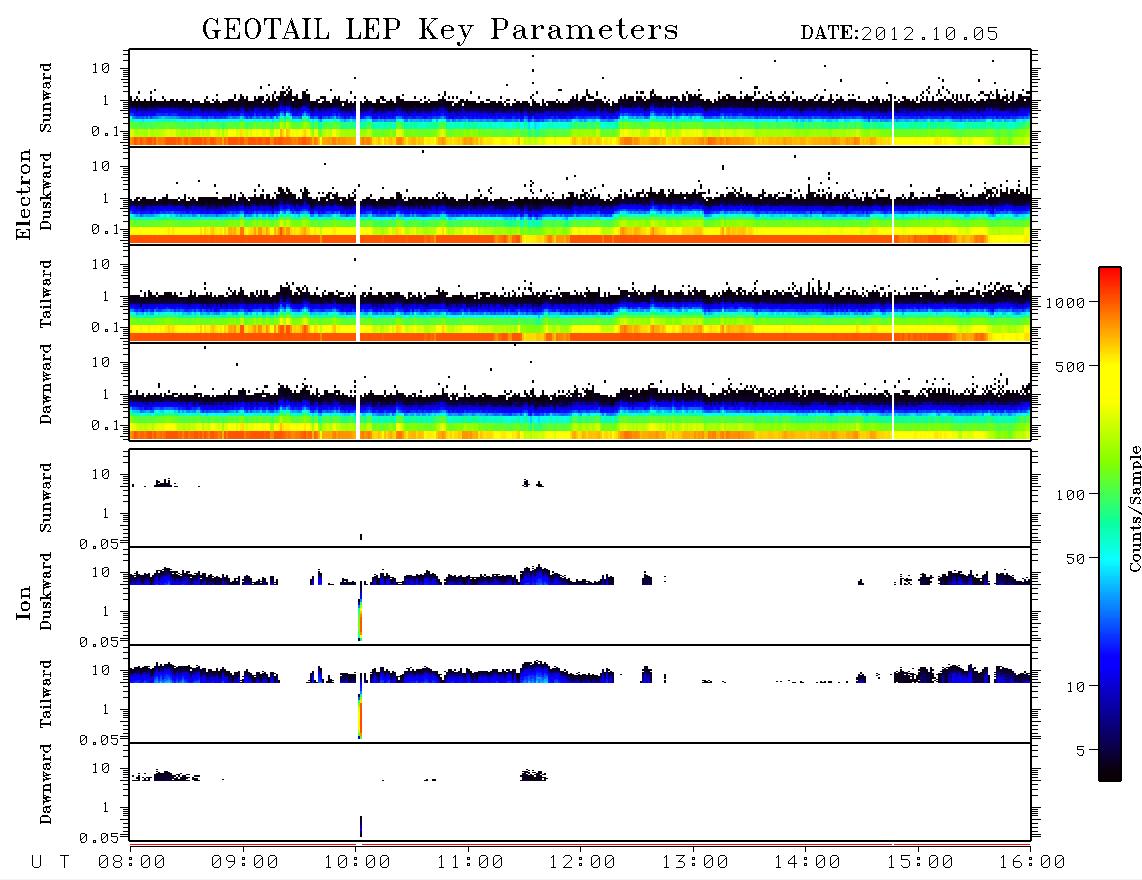The height and width of the screenshot is (880, 1142).
Task: Click the 15:00 time axis label
Action: coord(919,863)
